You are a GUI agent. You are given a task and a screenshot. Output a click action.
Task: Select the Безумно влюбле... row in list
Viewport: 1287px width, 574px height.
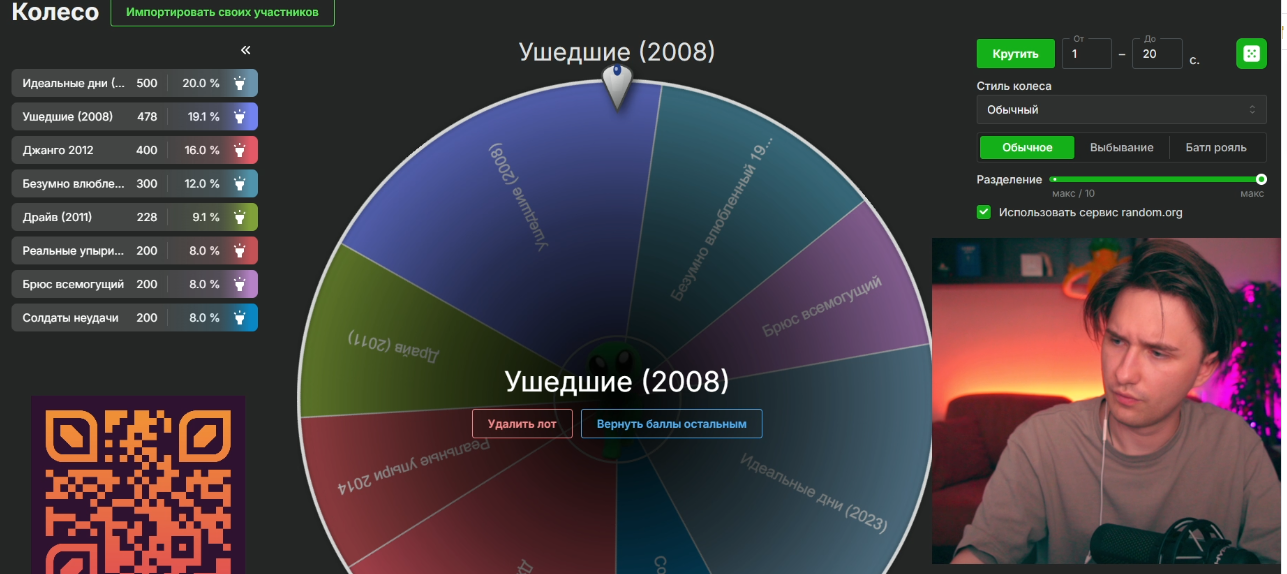click(x=135, y=184)
